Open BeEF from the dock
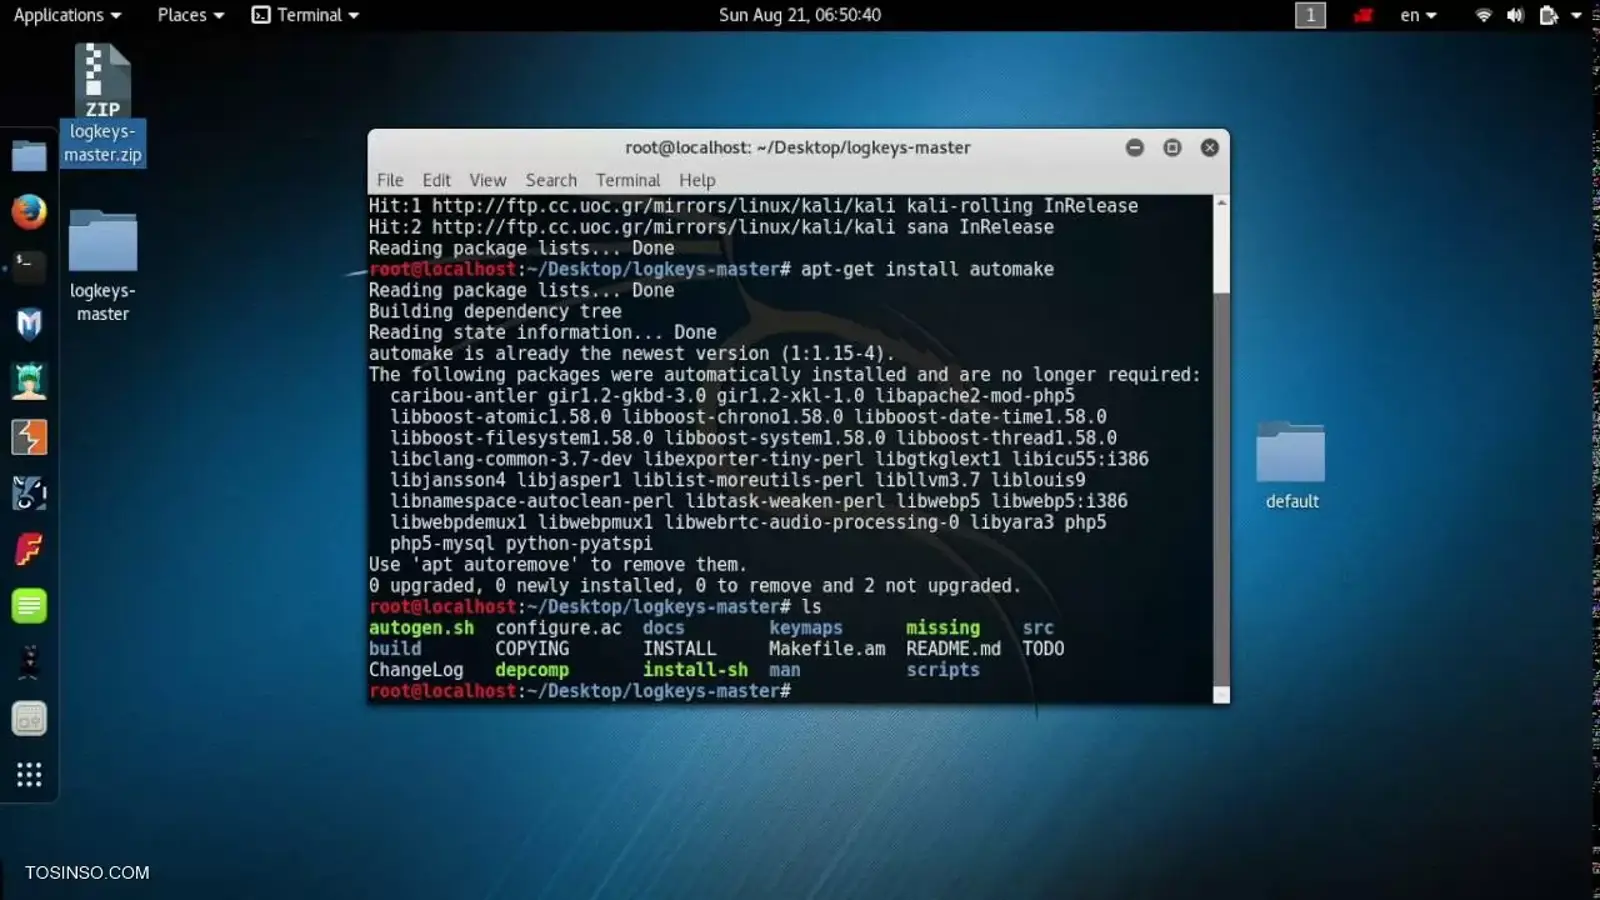Viewport: 1600px width, 900px height. pos(29,380)
